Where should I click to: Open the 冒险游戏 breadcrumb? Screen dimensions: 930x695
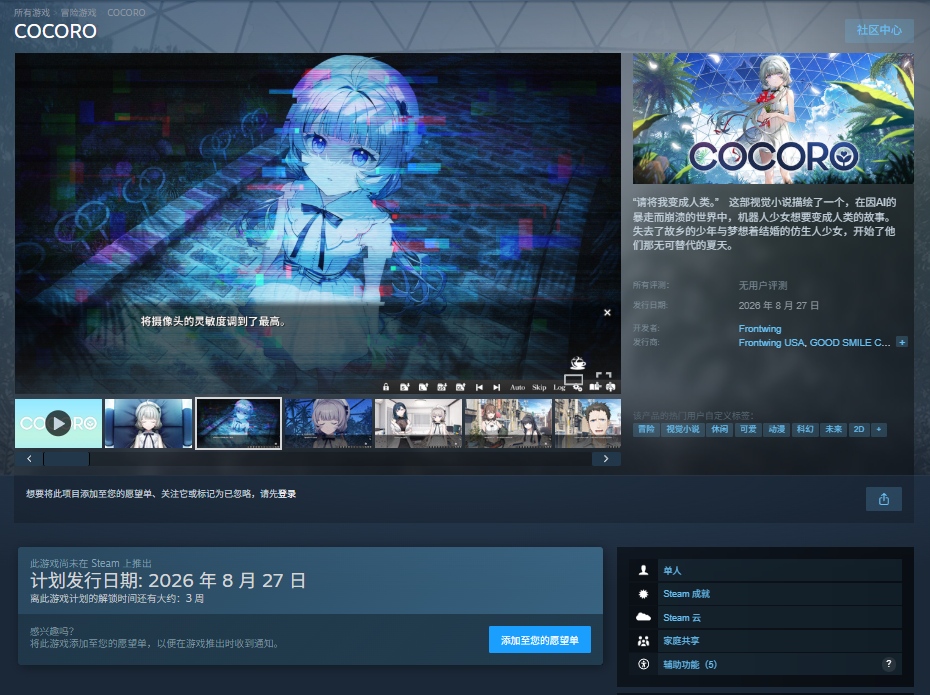[78, 12]
